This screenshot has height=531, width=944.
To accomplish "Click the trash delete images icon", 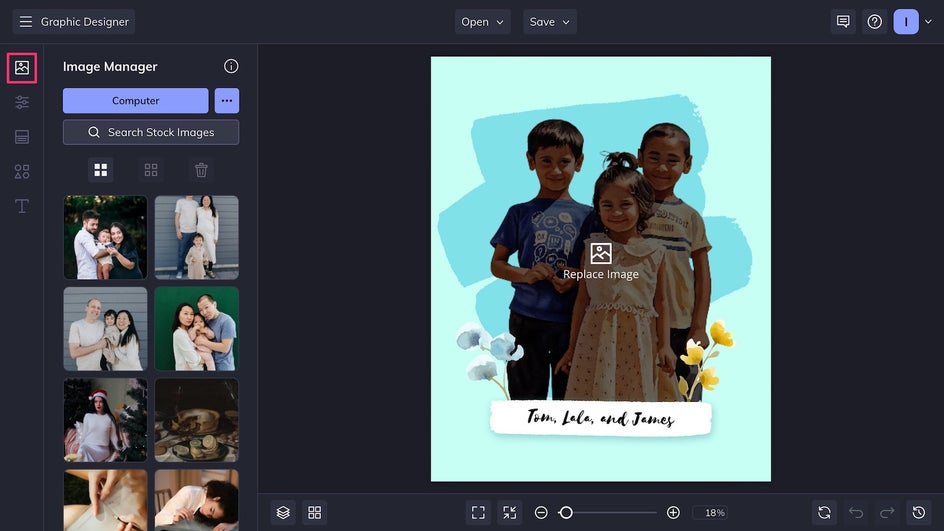I will click(201, 170).
